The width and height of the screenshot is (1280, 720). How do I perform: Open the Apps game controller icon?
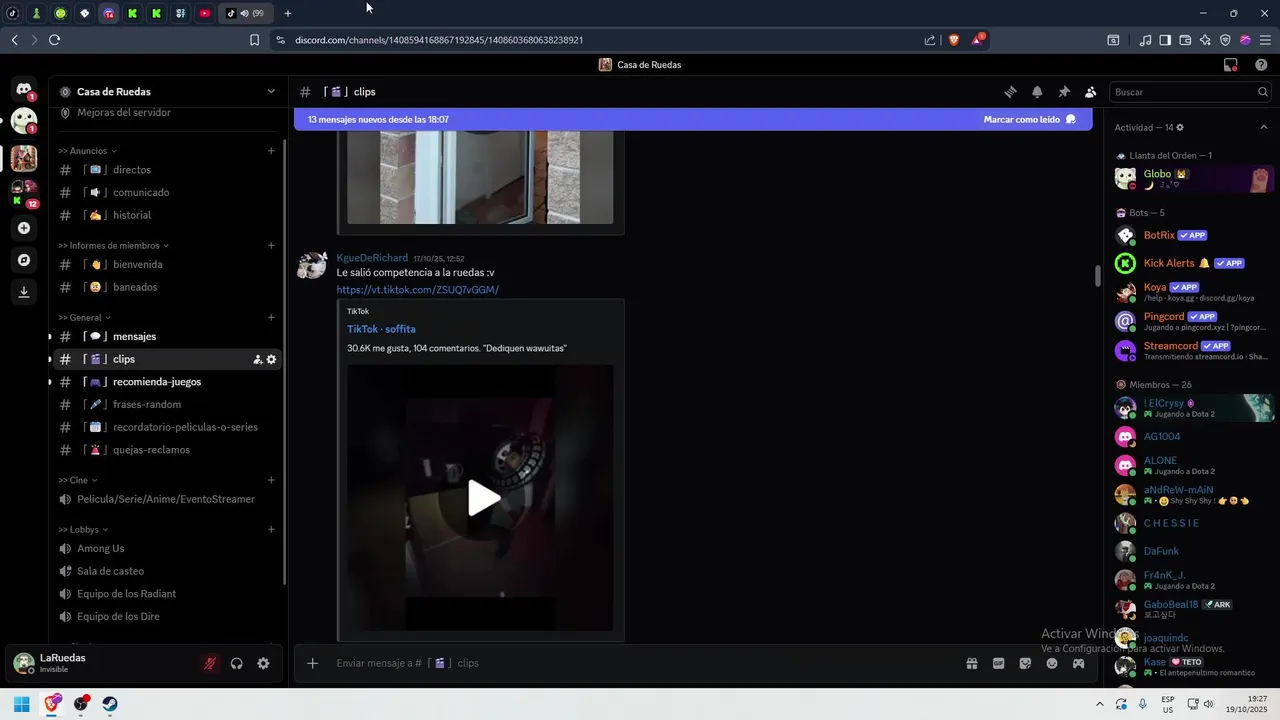click(x=1079, y=663)
